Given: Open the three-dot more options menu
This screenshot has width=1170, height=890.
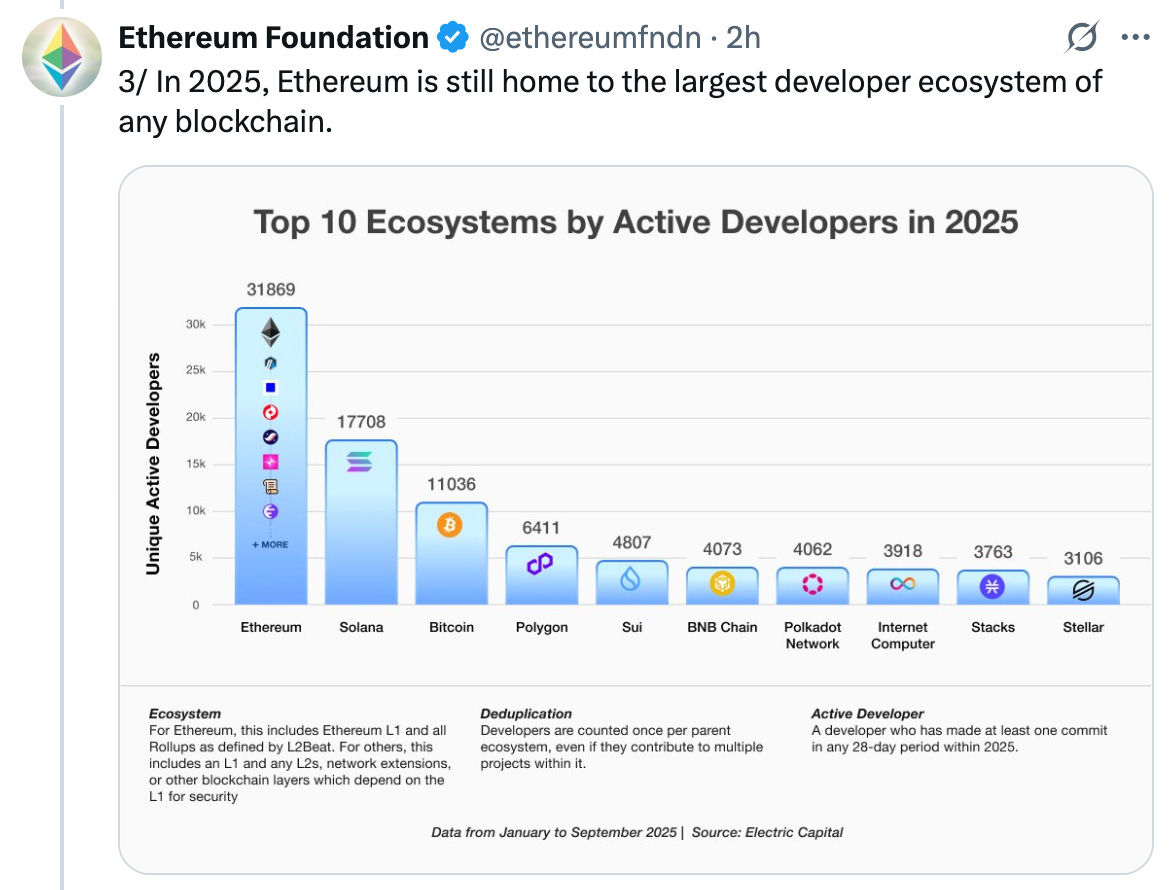Looking at the screenshot, I should point(1136,37).
